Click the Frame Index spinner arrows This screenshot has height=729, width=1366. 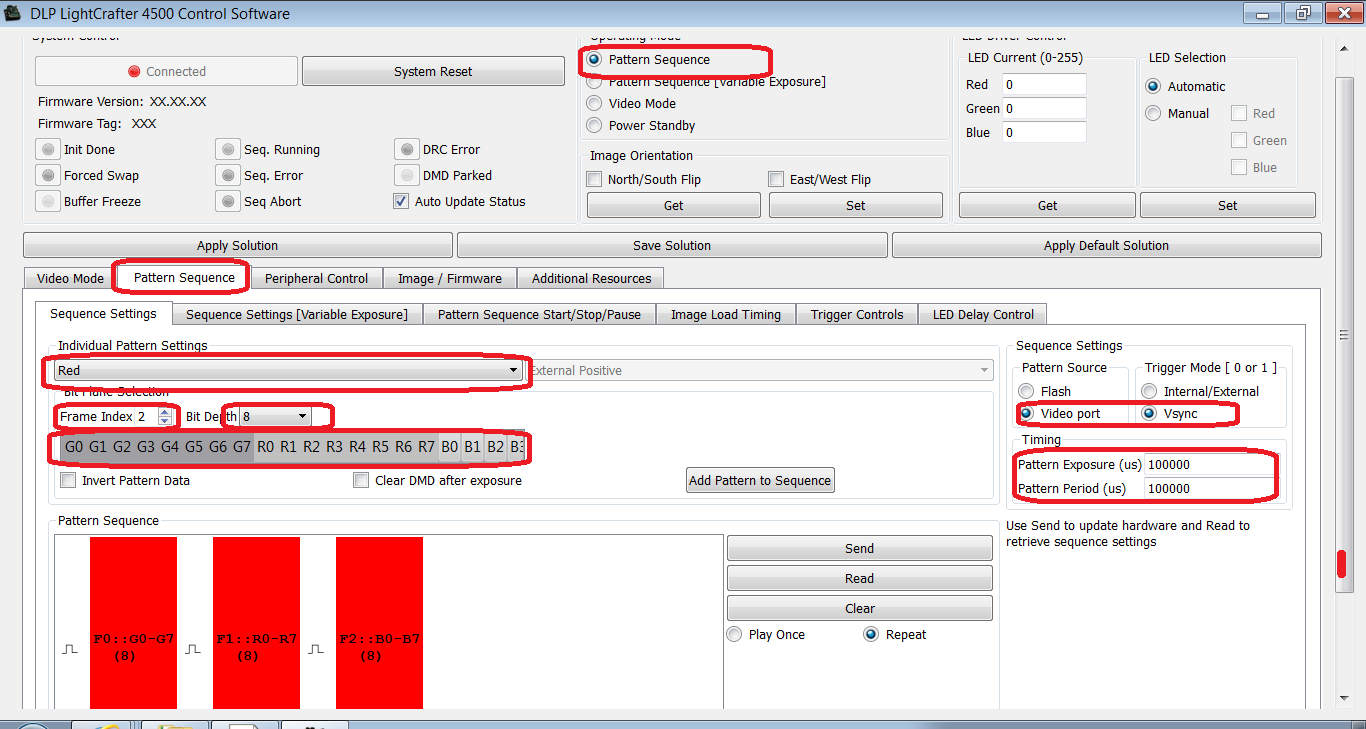pyautogui.click(x=166, y=416)
